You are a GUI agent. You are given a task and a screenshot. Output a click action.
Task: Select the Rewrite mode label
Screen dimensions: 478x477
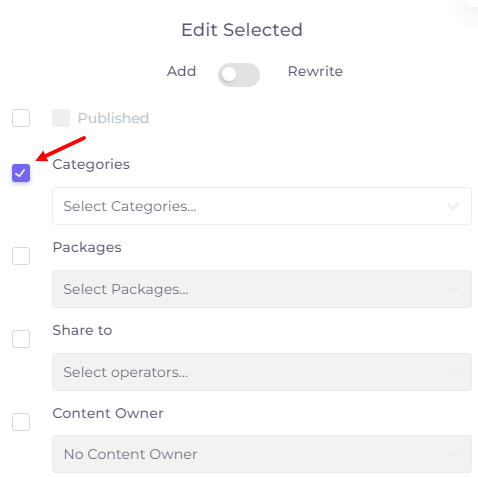(315, 71)
